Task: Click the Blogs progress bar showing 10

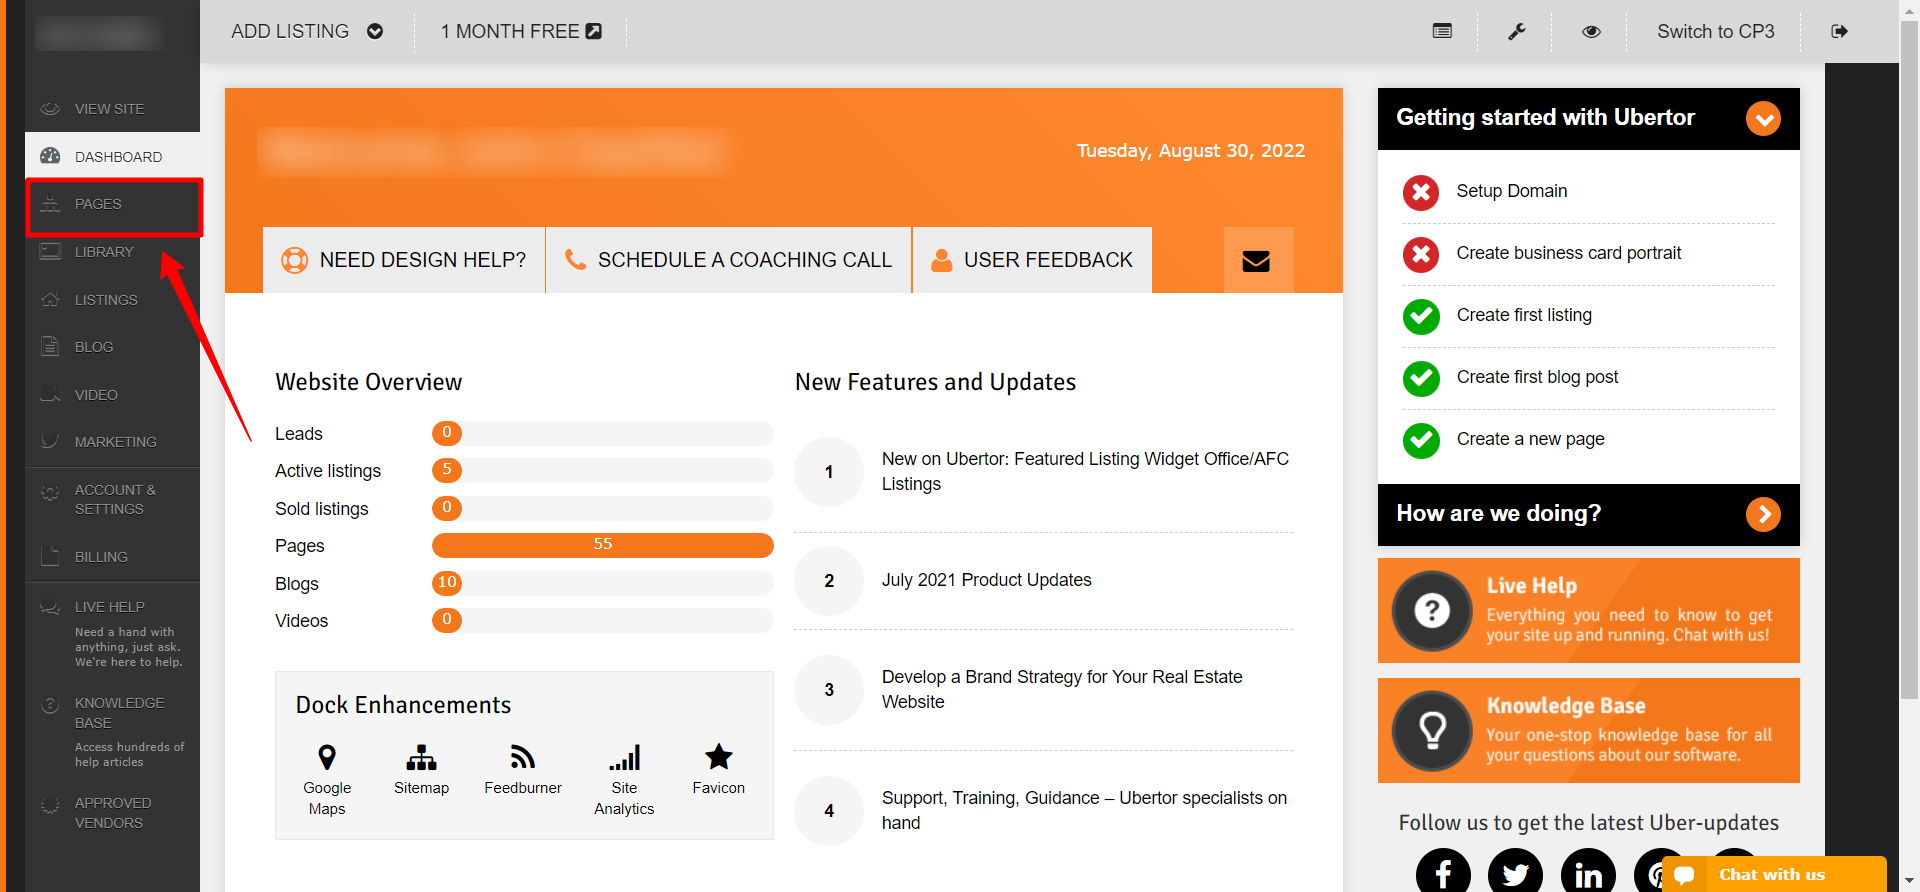Action: point(603,583)
